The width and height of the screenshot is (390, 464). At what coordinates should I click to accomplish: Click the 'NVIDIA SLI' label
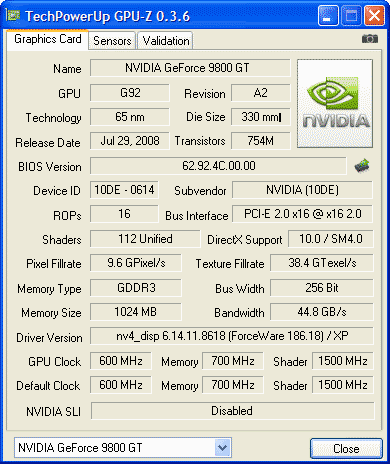click(53, 412)
